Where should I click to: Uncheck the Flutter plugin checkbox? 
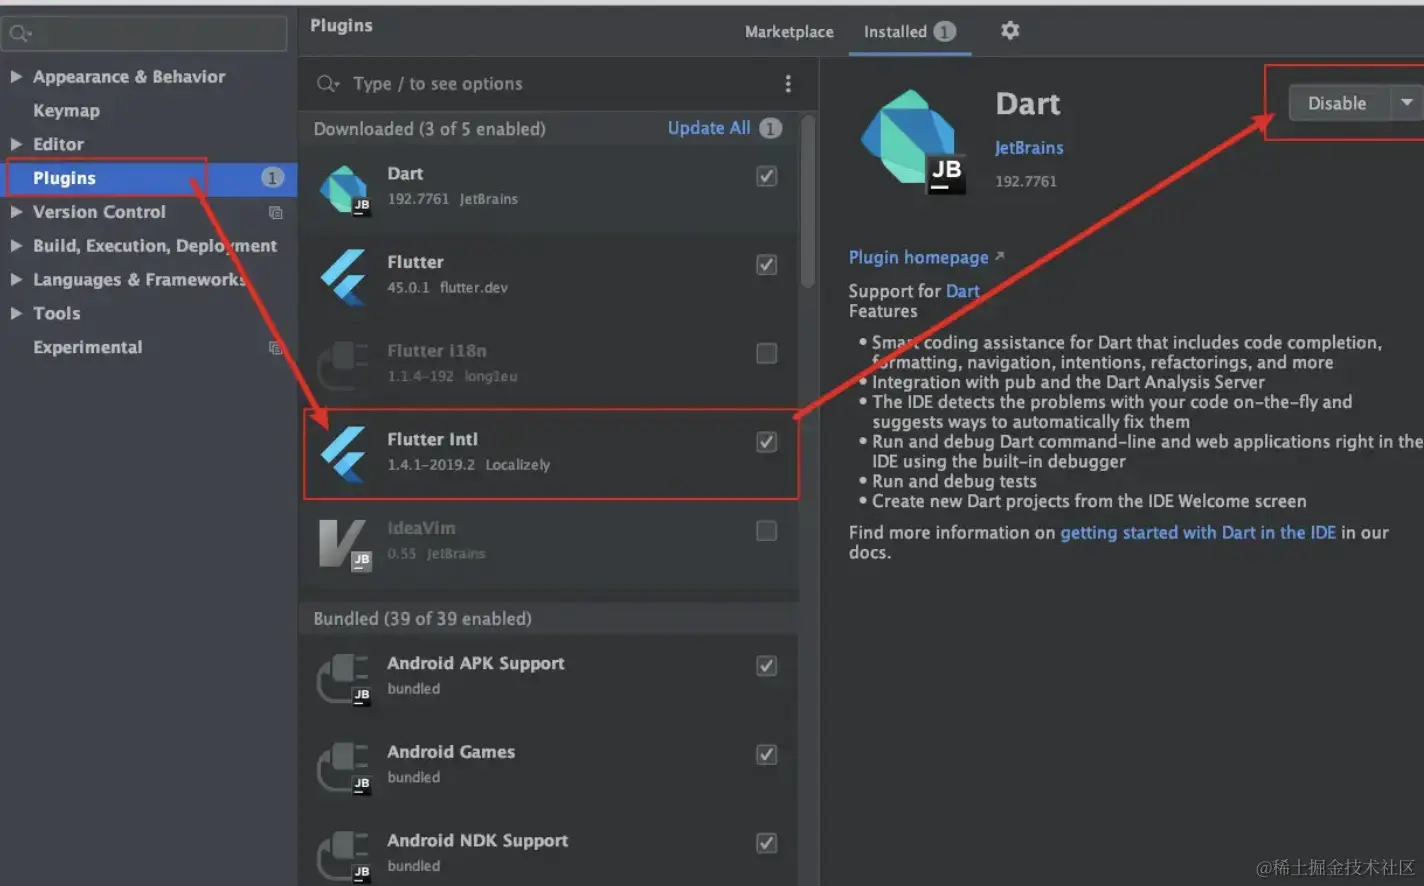[x=766, y=265]
